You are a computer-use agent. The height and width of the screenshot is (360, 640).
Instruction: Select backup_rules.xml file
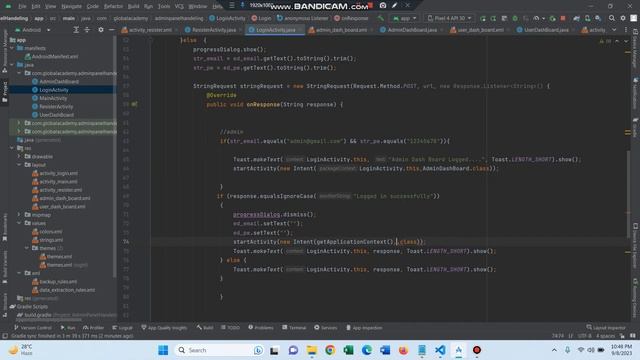(58, 282)
